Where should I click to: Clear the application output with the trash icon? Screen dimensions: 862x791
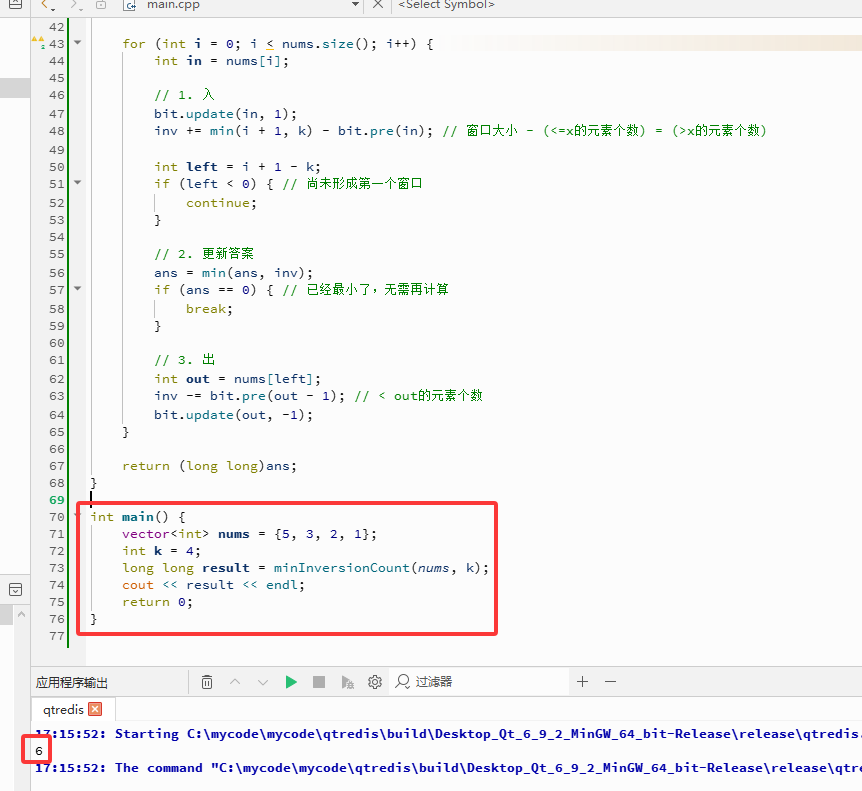(x=207, y=682)
